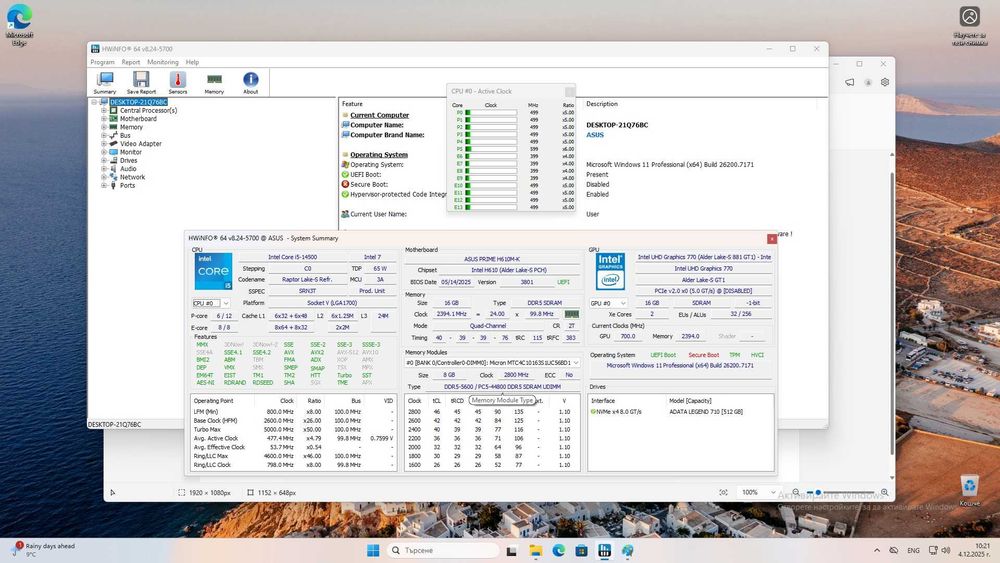
Task: Expand the Bus tree node
Action: point(103,135)
